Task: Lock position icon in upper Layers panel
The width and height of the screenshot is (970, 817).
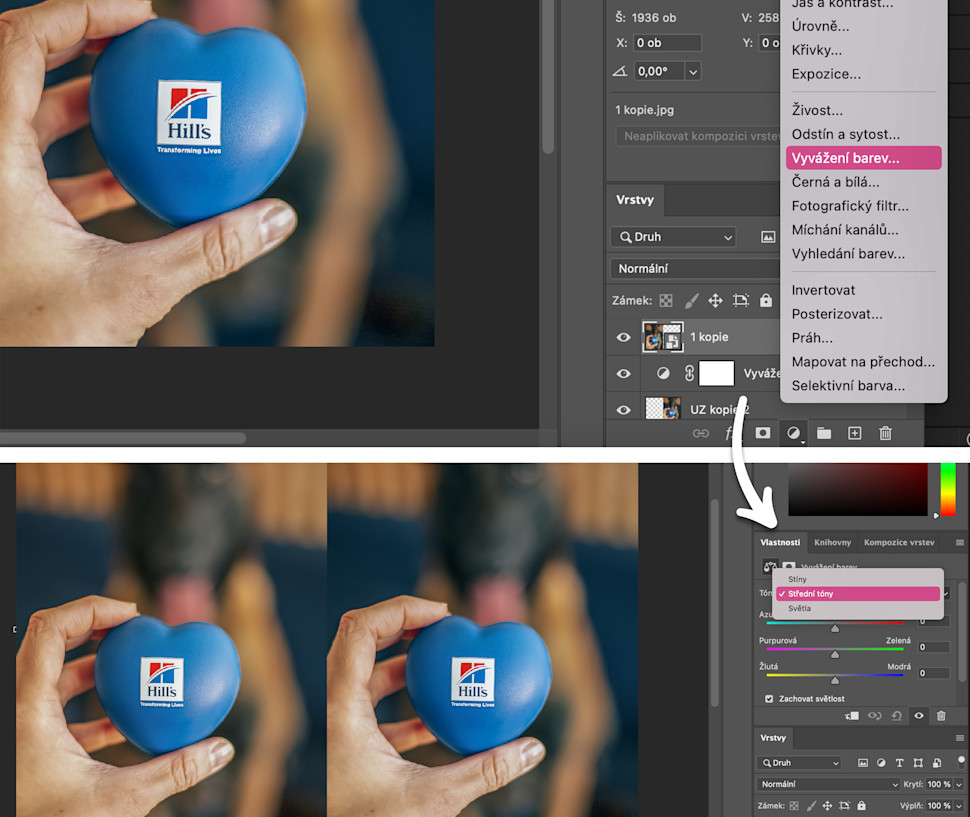Action: pyautogui.click(x=715, y=301)
